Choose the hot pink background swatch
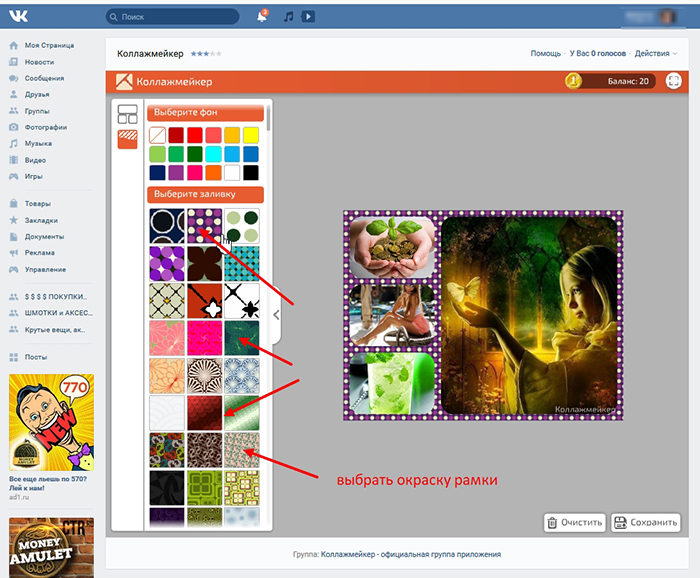This screenshot has width=700, height=578. (195, 172)
